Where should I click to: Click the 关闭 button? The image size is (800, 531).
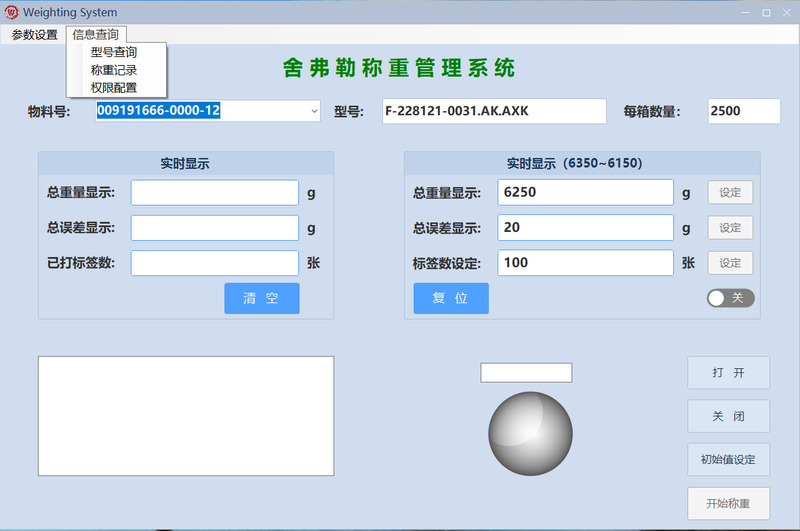point(729,416)
